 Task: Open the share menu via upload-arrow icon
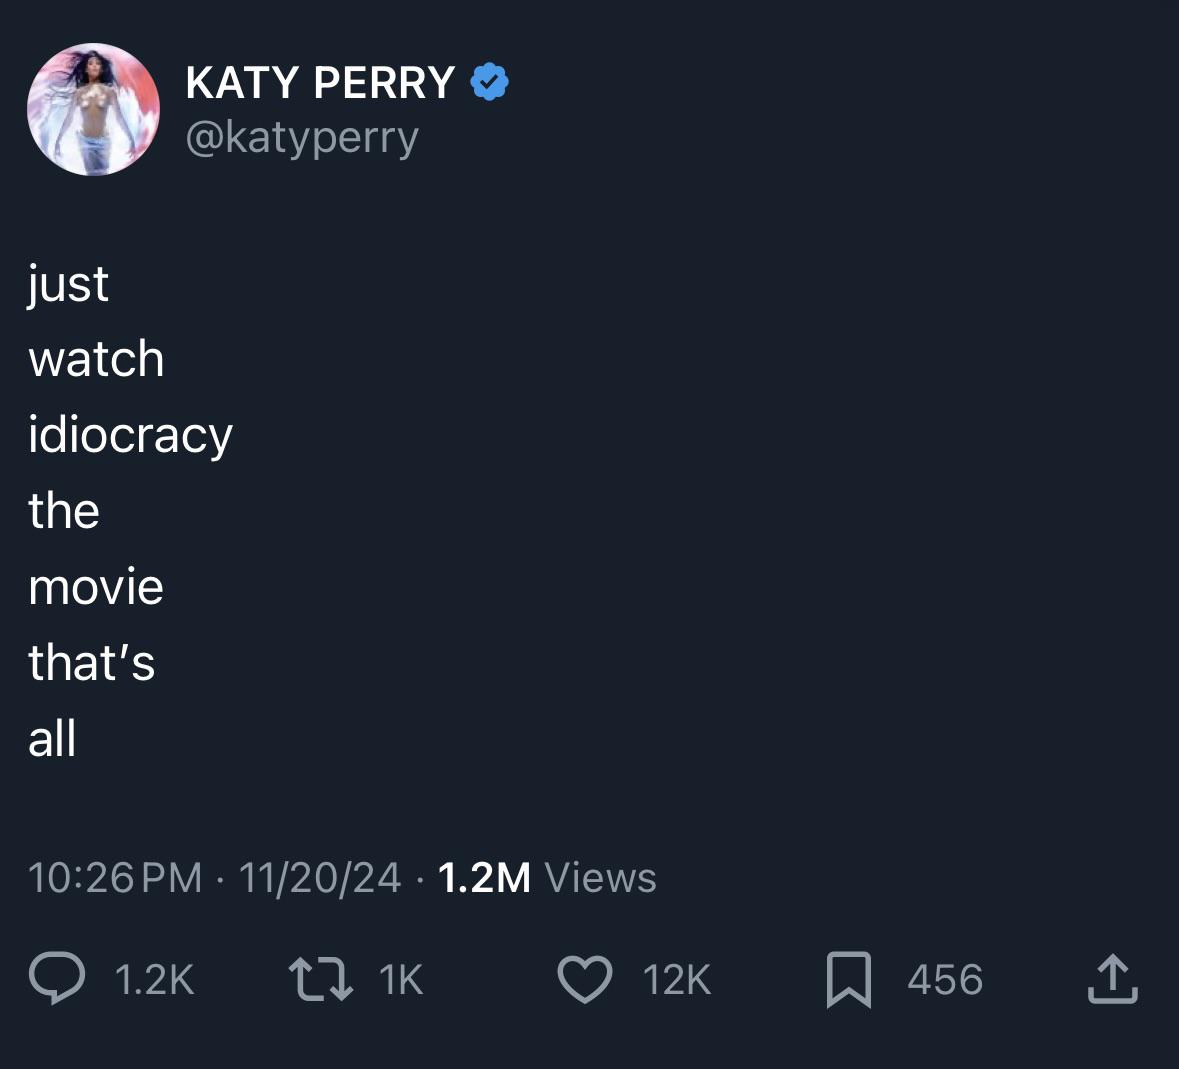pyautogui.click(x=1112, y=979)
